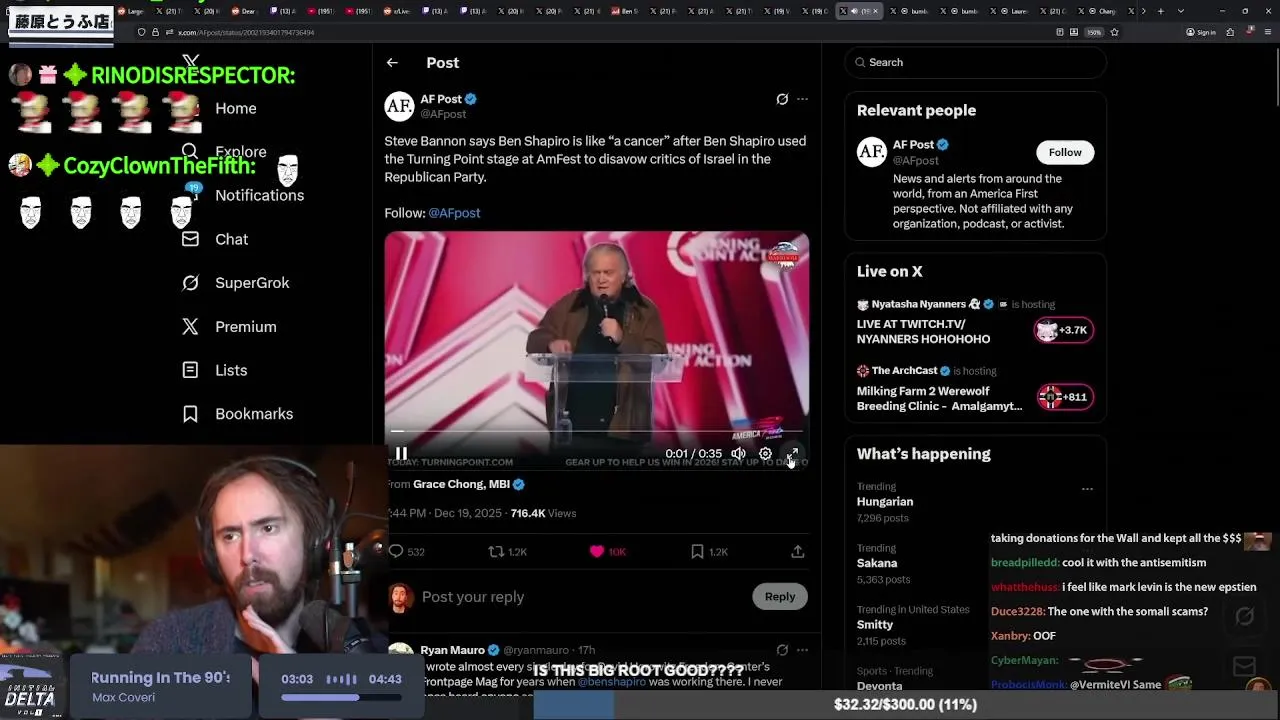
Task: Switch to the 'Dear' browser tab
Action: click(243, 11)
